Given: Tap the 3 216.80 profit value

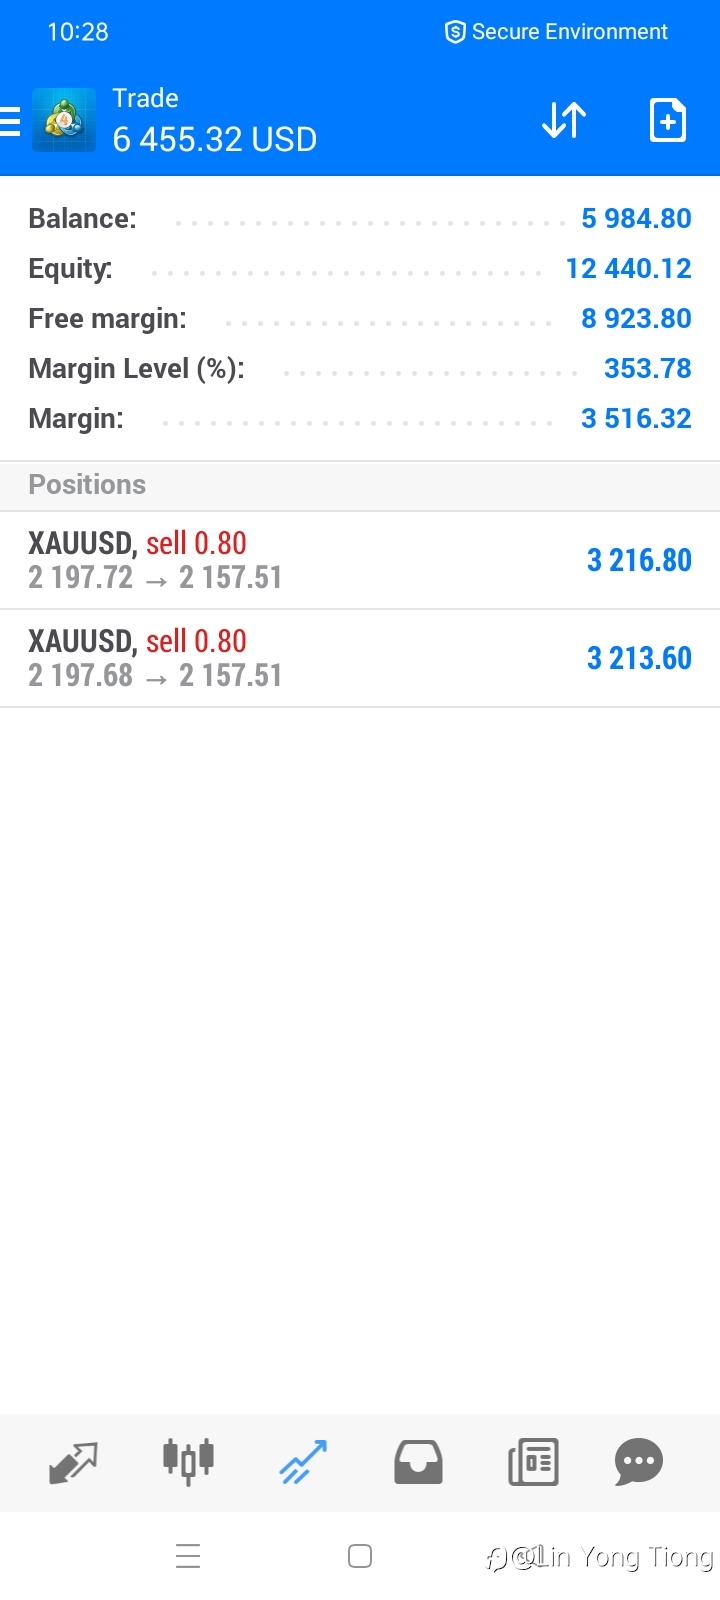Looking at the screenshot, I should (639, 560).
